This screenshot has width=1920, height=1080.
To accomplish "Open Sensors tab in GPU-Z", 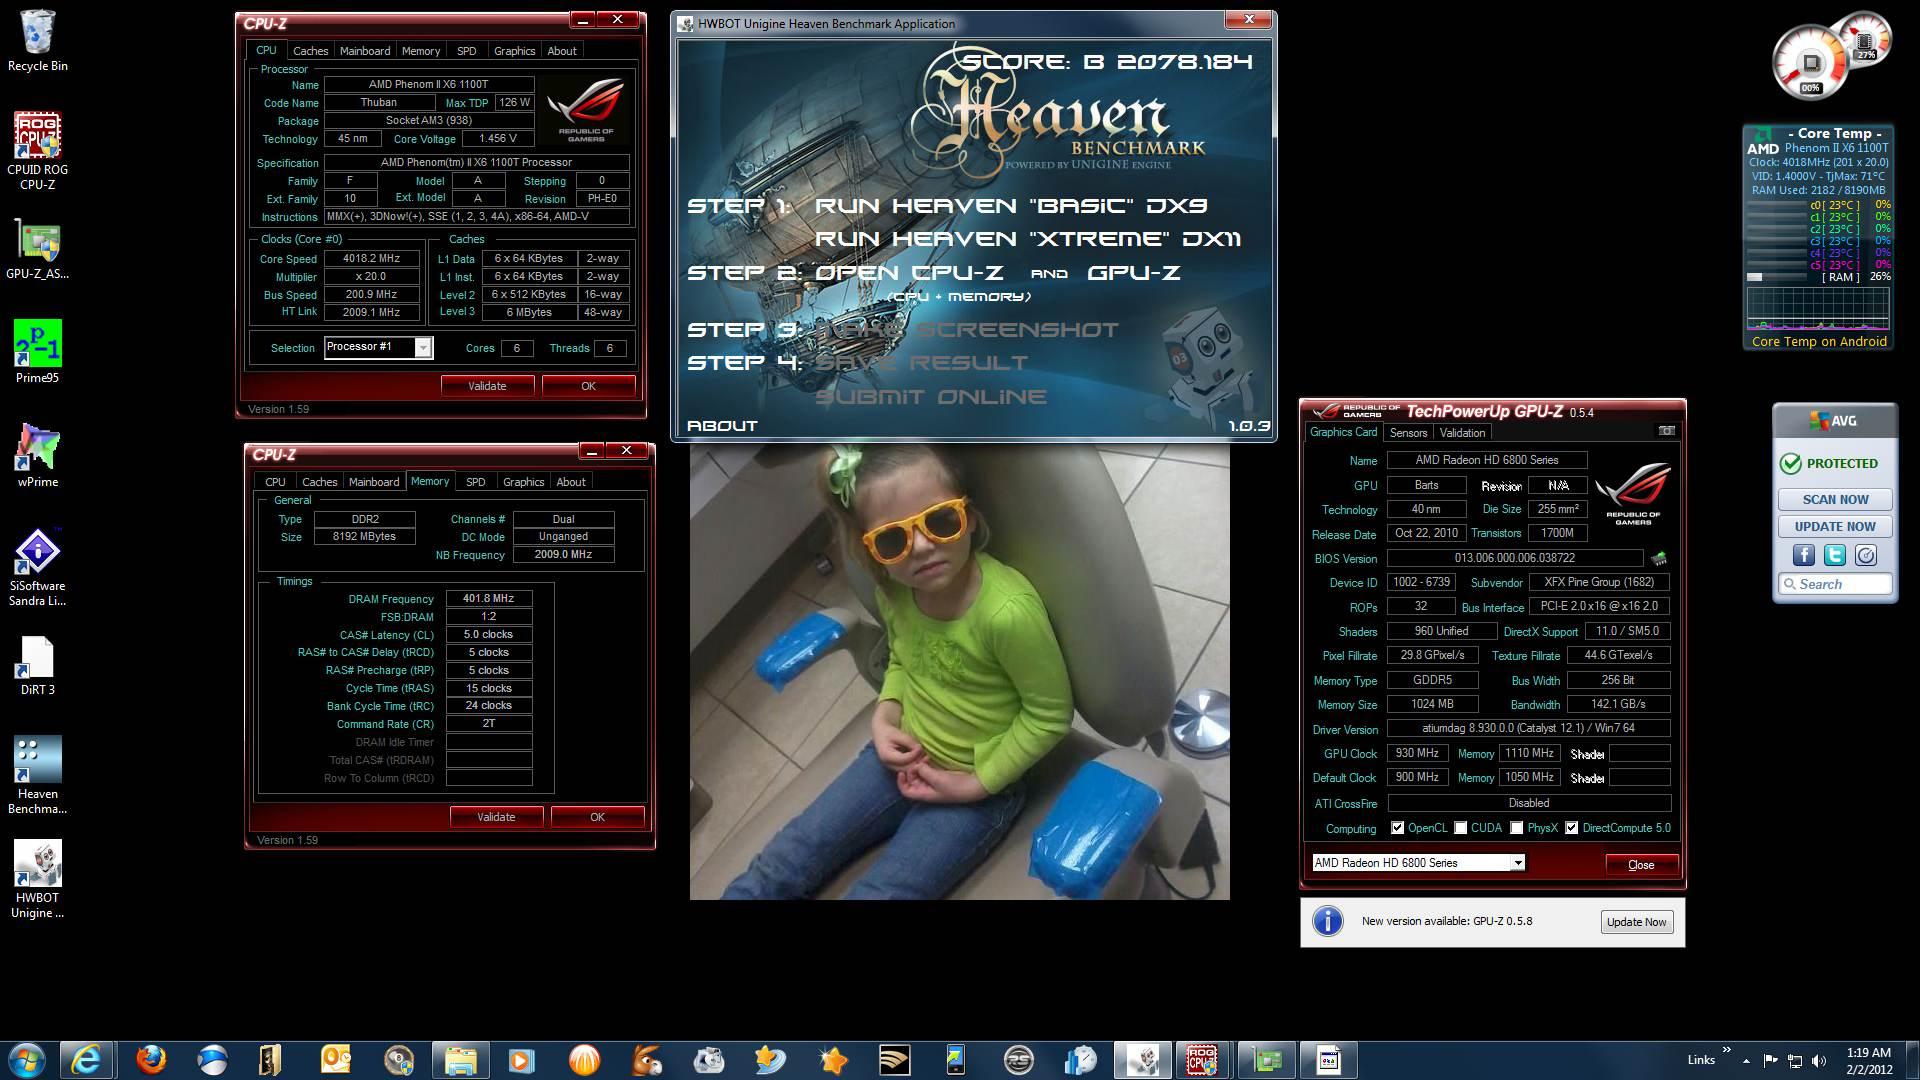I will point(1408,433).
